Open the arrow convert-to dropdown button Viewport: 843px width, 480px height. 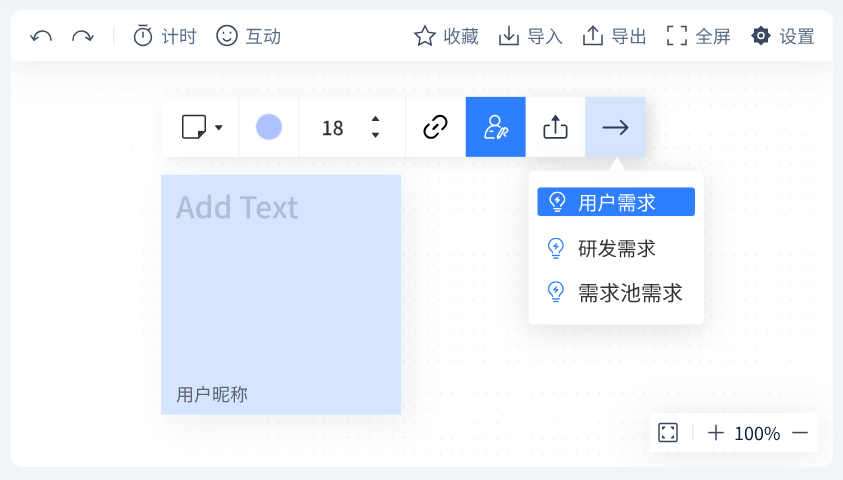(616, 127)
